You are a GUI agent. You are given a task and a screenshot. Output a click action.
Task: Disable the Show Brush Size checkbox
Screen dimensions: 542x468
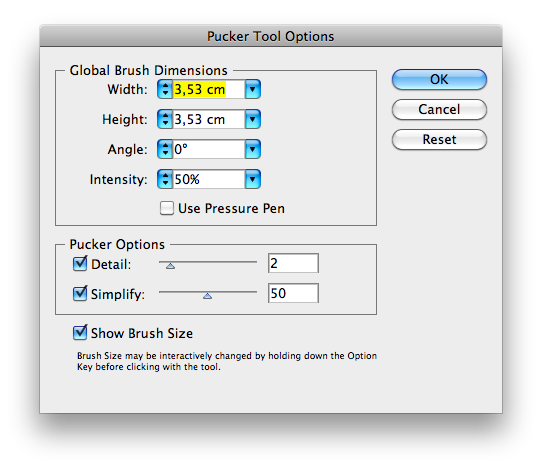pyautogui.click(x=80, y=333)
